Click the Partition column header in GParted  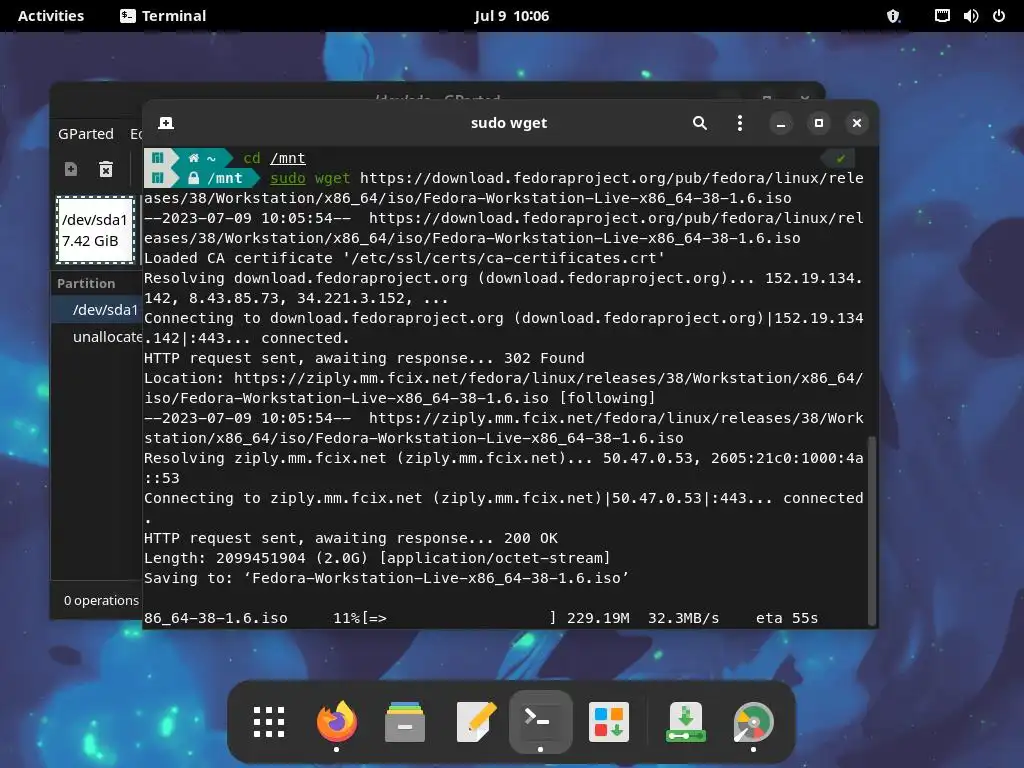pyautogui.click(x=86, y=283)
